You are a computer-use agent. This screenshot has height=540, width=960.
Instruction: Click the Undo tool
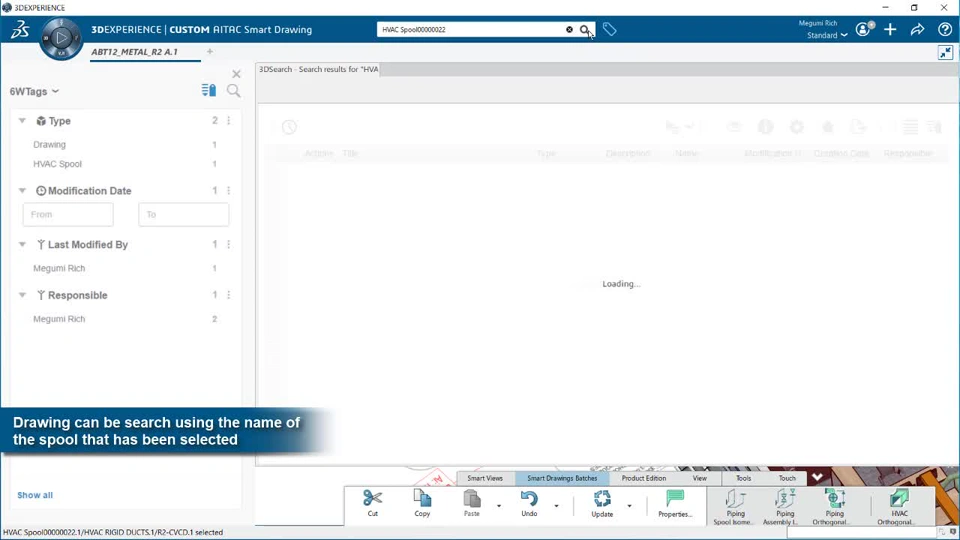click(529, 504)
